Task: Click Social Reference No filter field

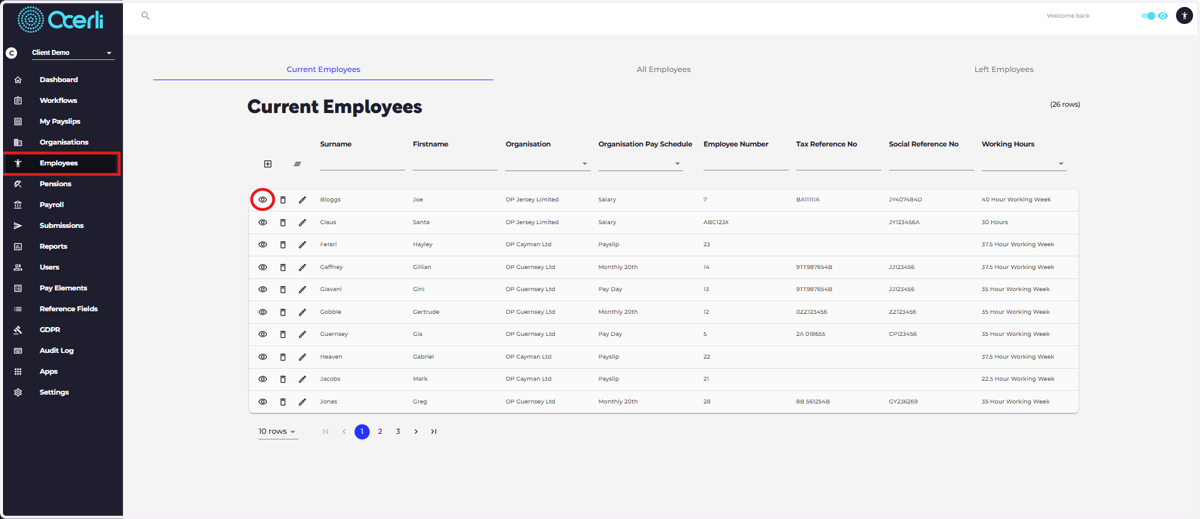Action: [931, 164]
